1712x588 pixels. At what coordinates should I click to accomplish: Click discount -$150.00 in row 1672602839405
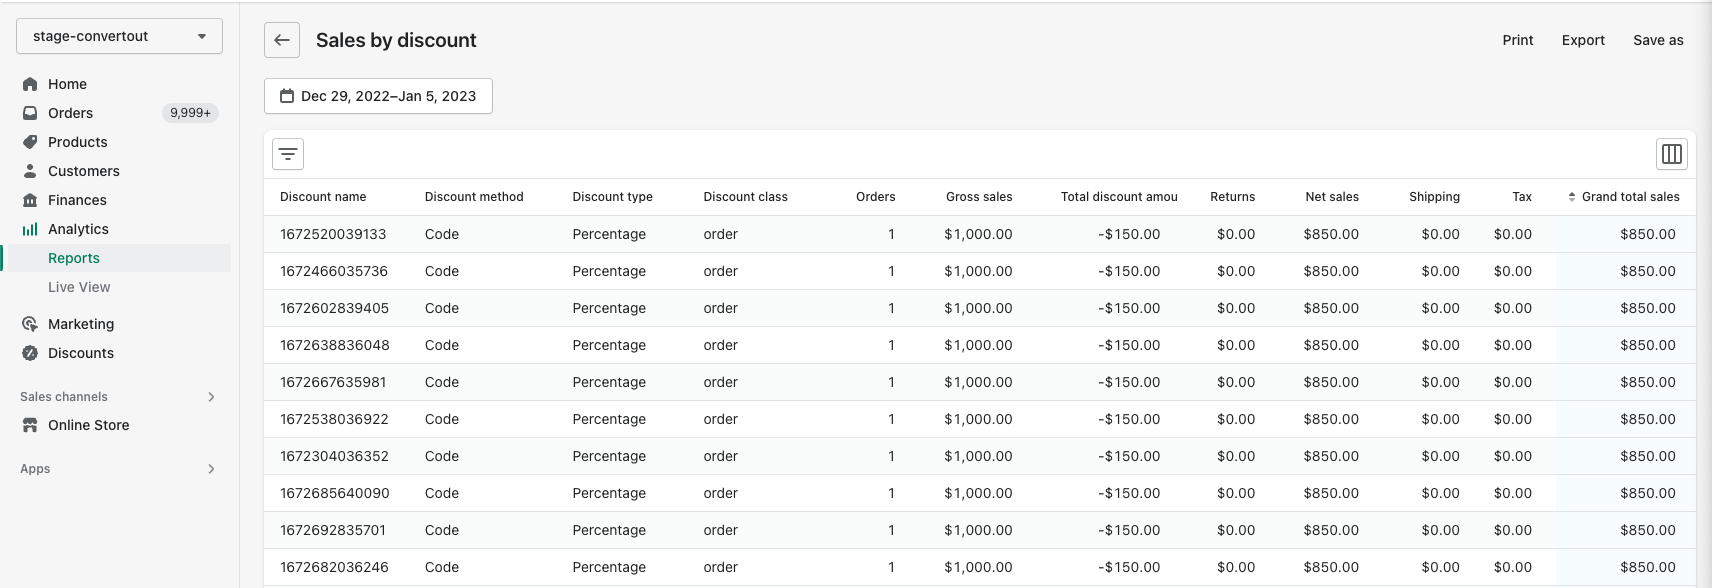(x=1129, y=308)
